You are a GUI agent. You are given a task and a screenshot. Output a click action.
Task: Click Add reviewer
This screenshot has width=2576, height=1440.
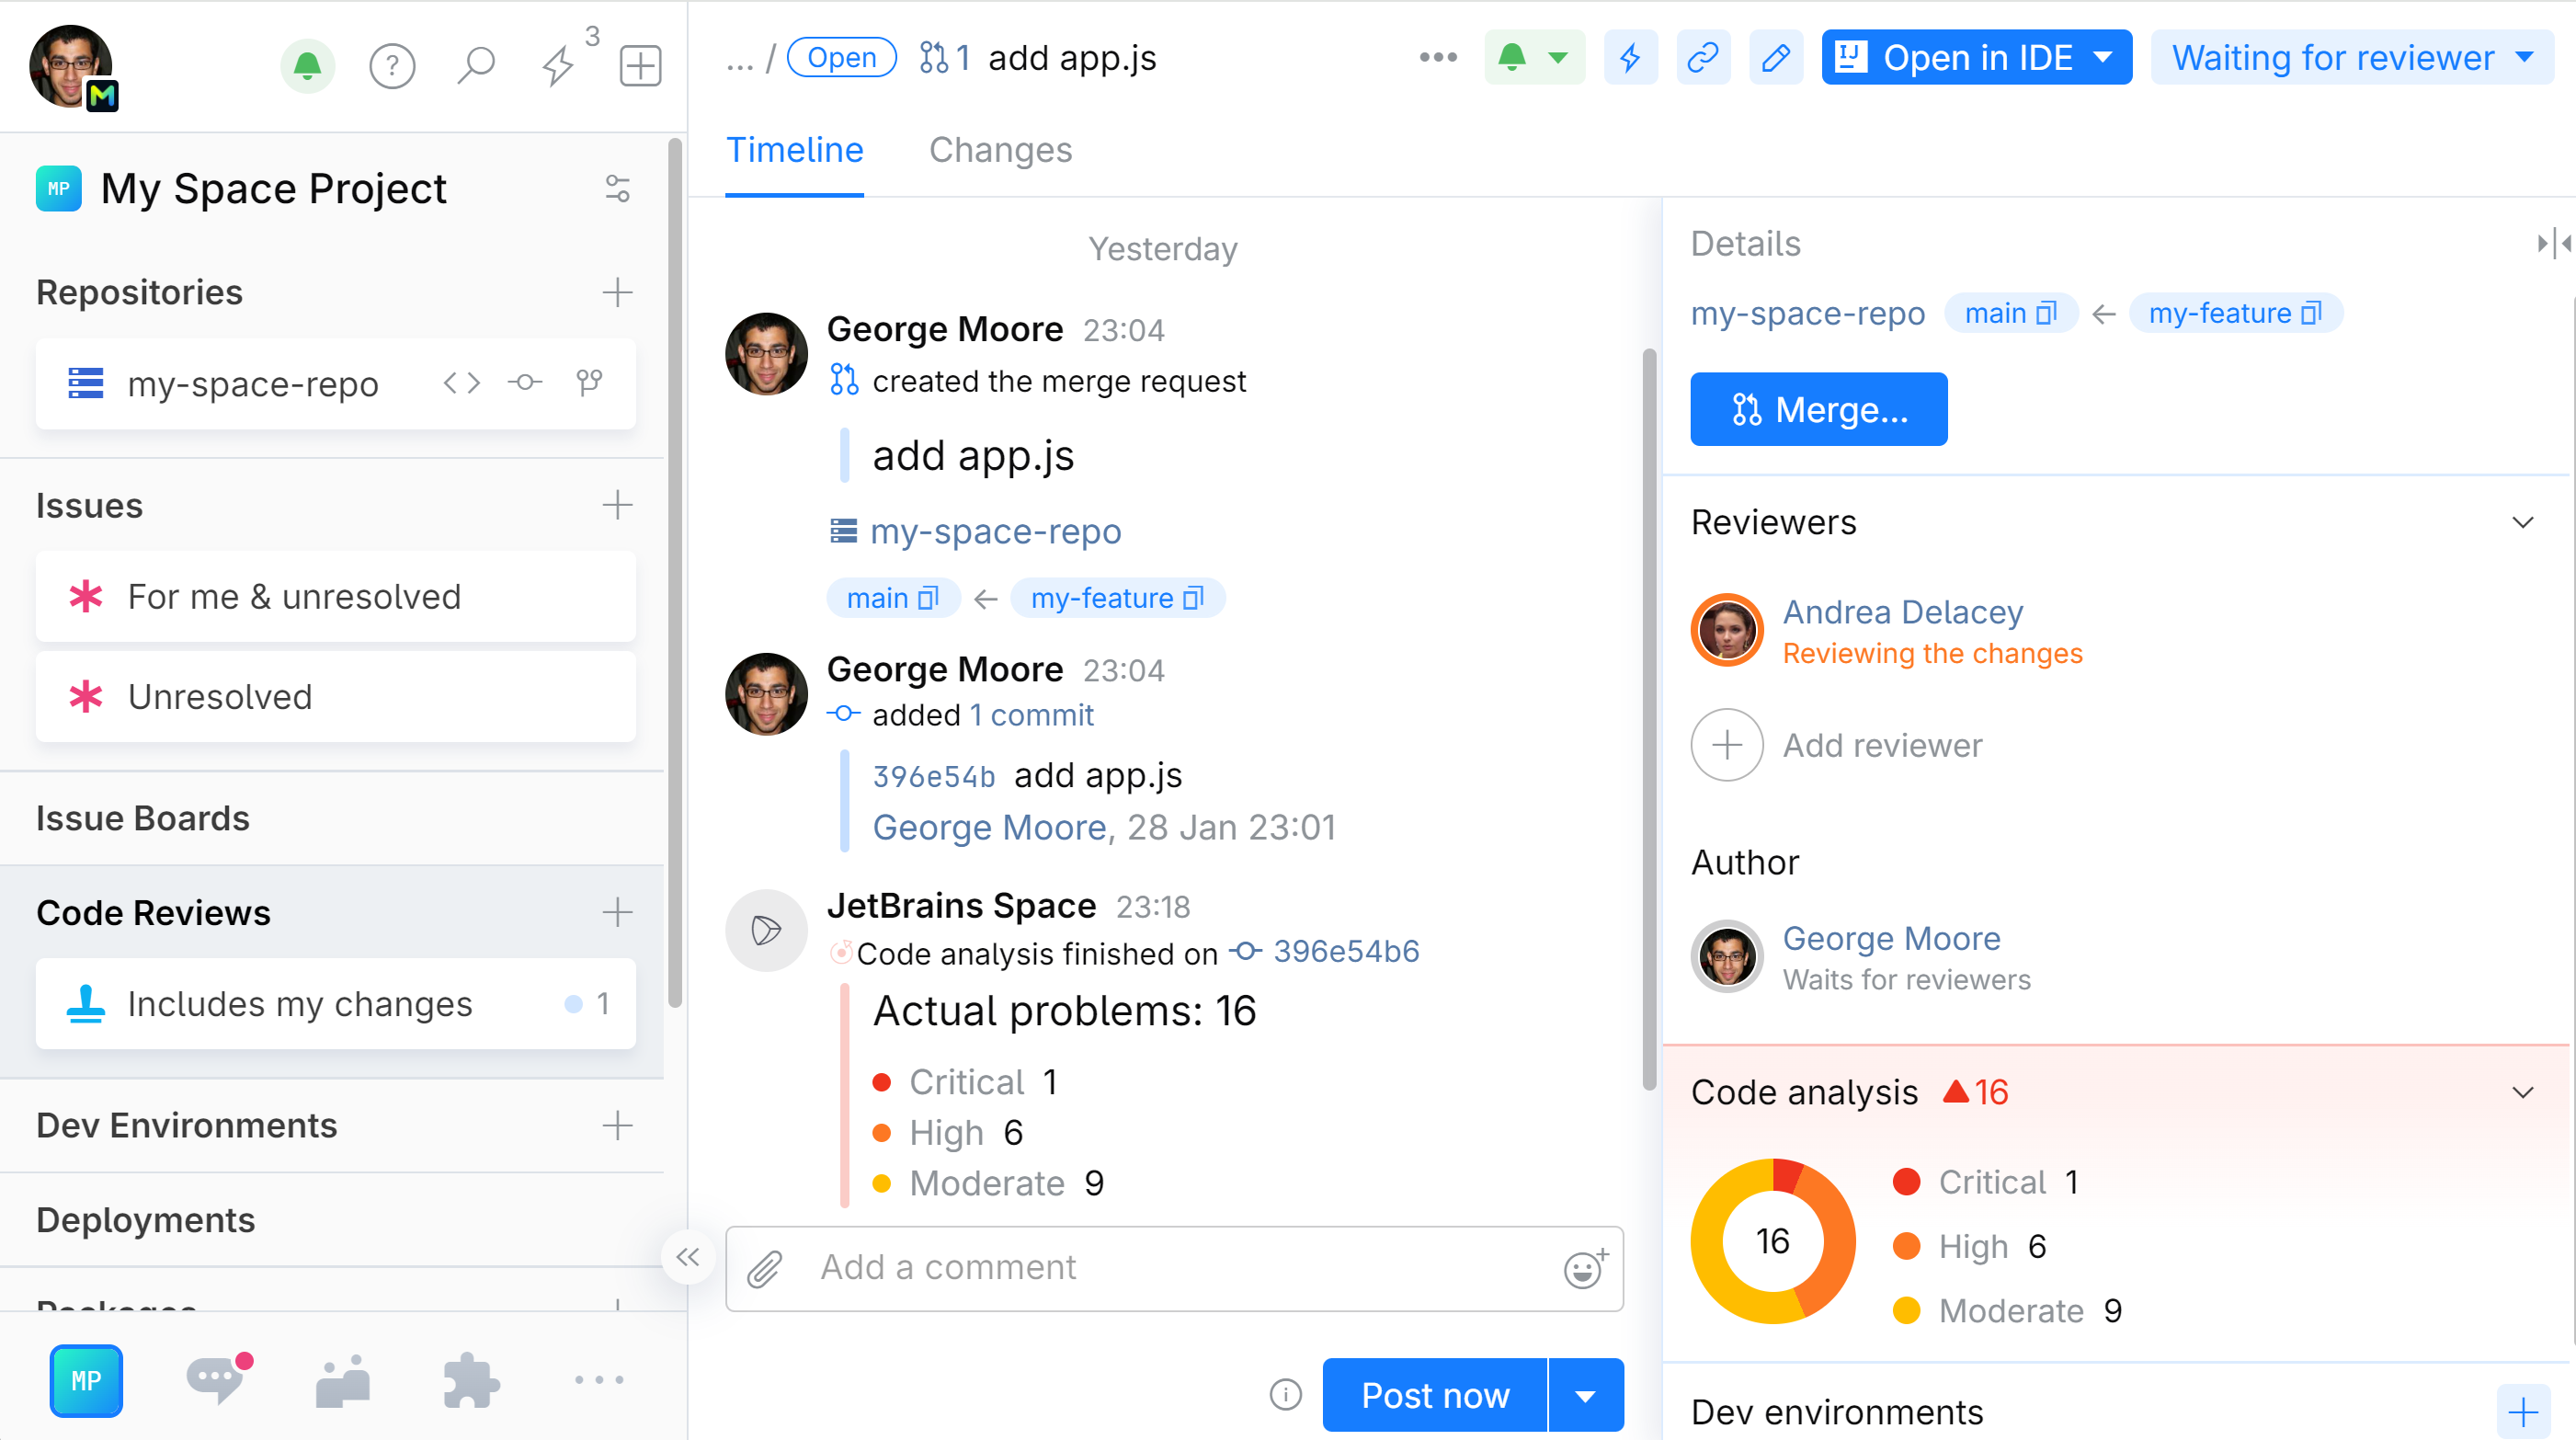[1837, 745]
